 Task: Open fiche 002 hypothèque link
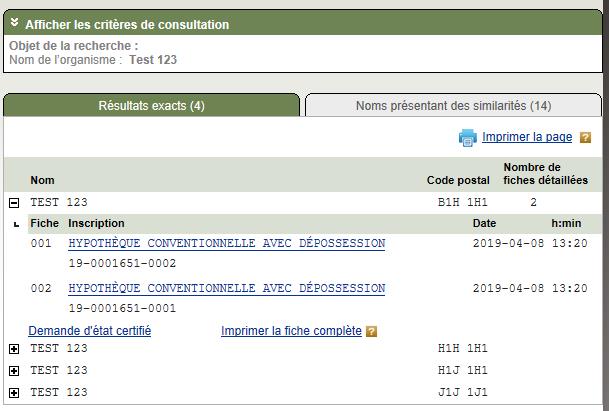[226, 289]
